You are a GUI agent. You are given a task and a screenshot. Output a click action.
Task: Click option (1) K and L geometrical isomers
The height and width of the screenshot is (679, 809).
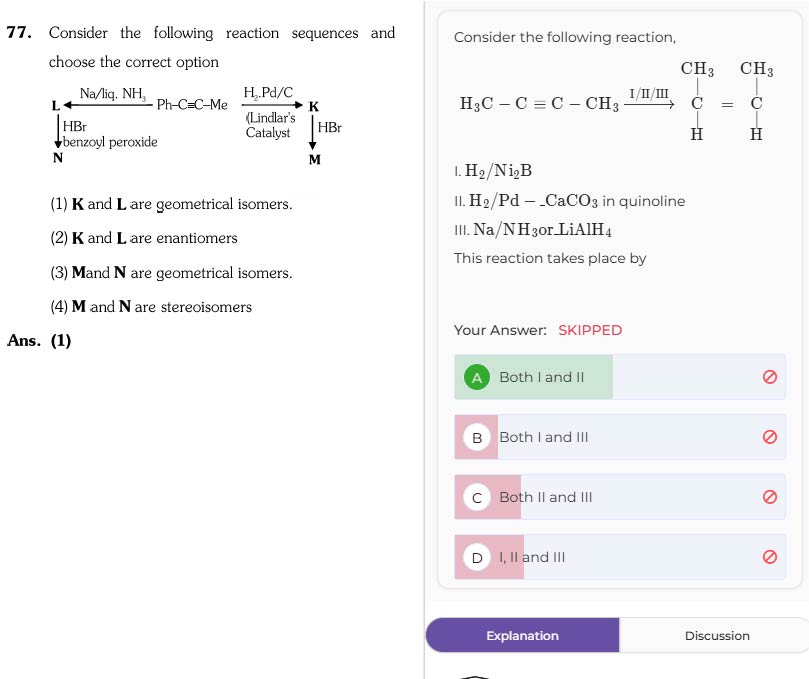[x=171, y=204]
